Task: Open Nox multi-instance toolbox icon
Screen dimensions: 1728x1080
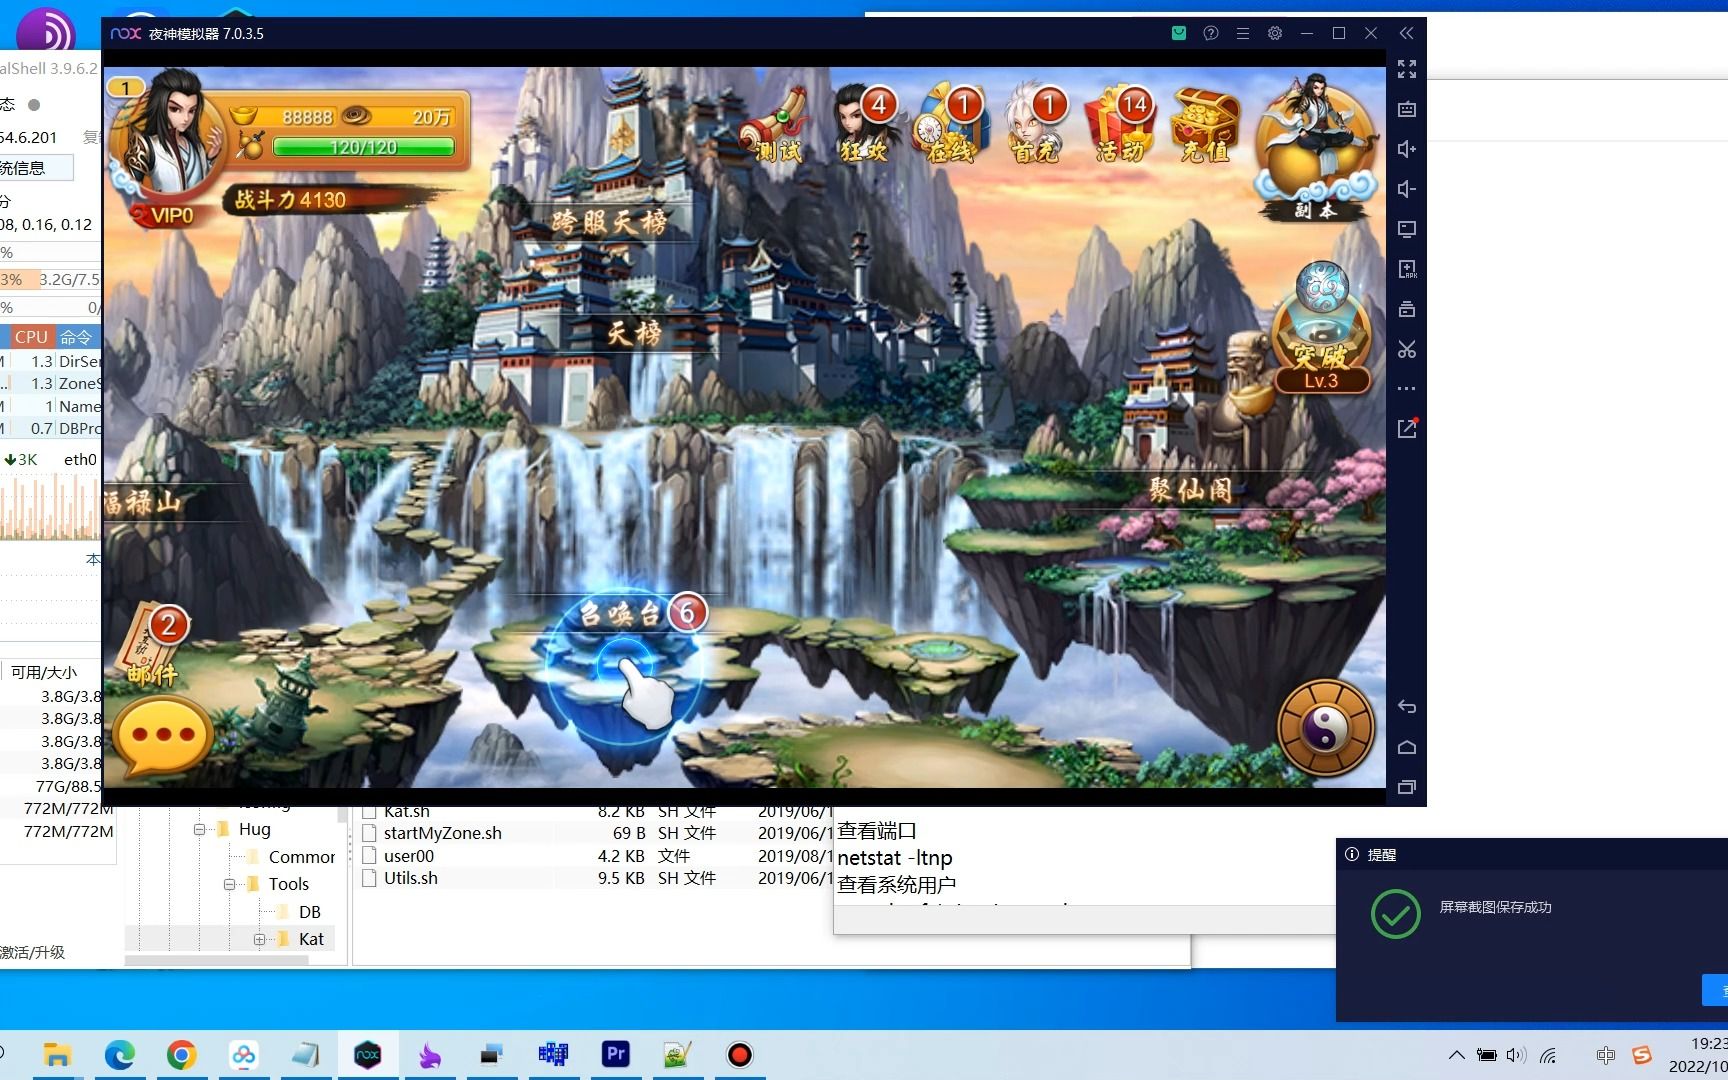Action: (1407, 309)
